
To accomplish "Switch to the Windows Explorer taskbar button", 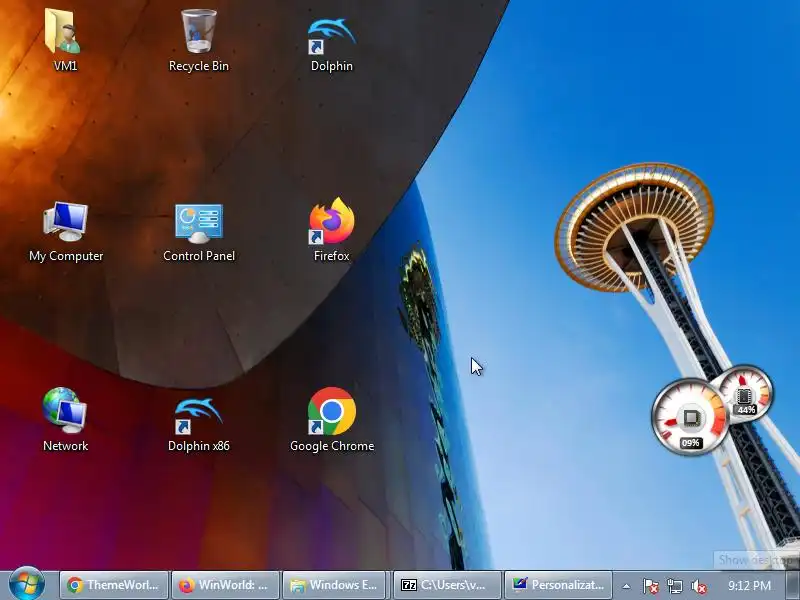I will coord(336,585).
